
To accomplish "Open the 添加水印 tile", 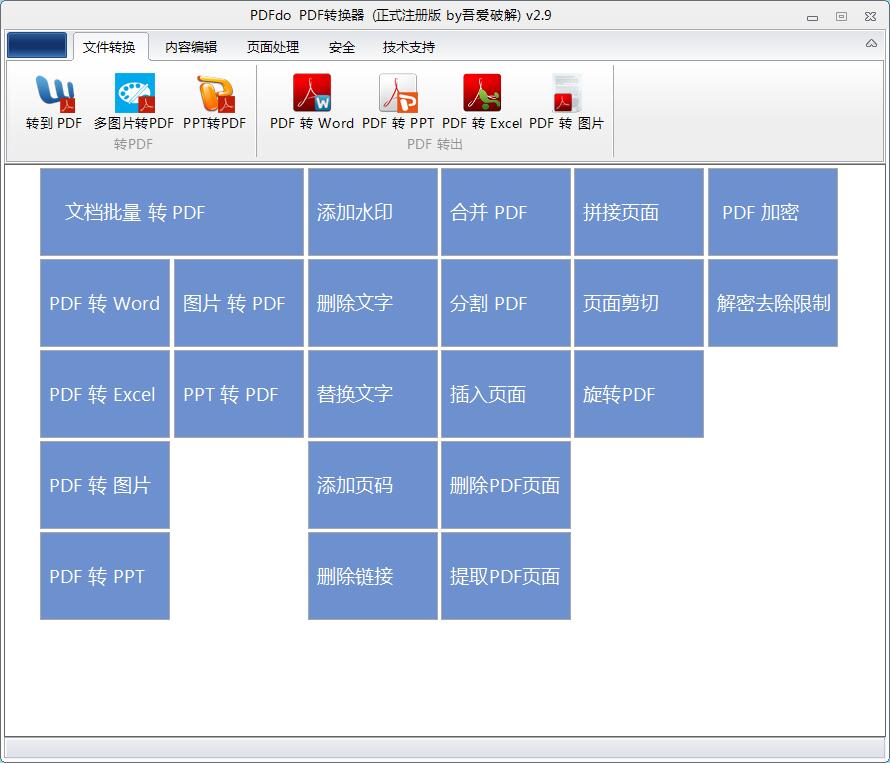I will 372,212.
